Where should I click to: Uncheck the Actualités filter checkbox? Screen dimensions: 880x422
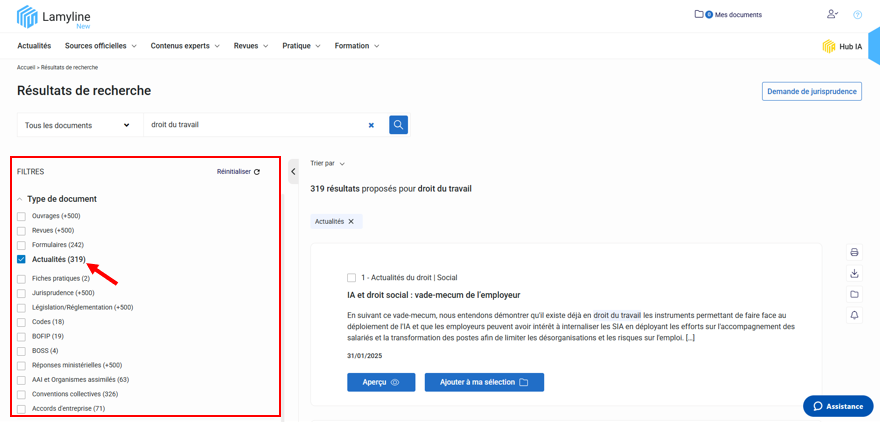(21, 260)
